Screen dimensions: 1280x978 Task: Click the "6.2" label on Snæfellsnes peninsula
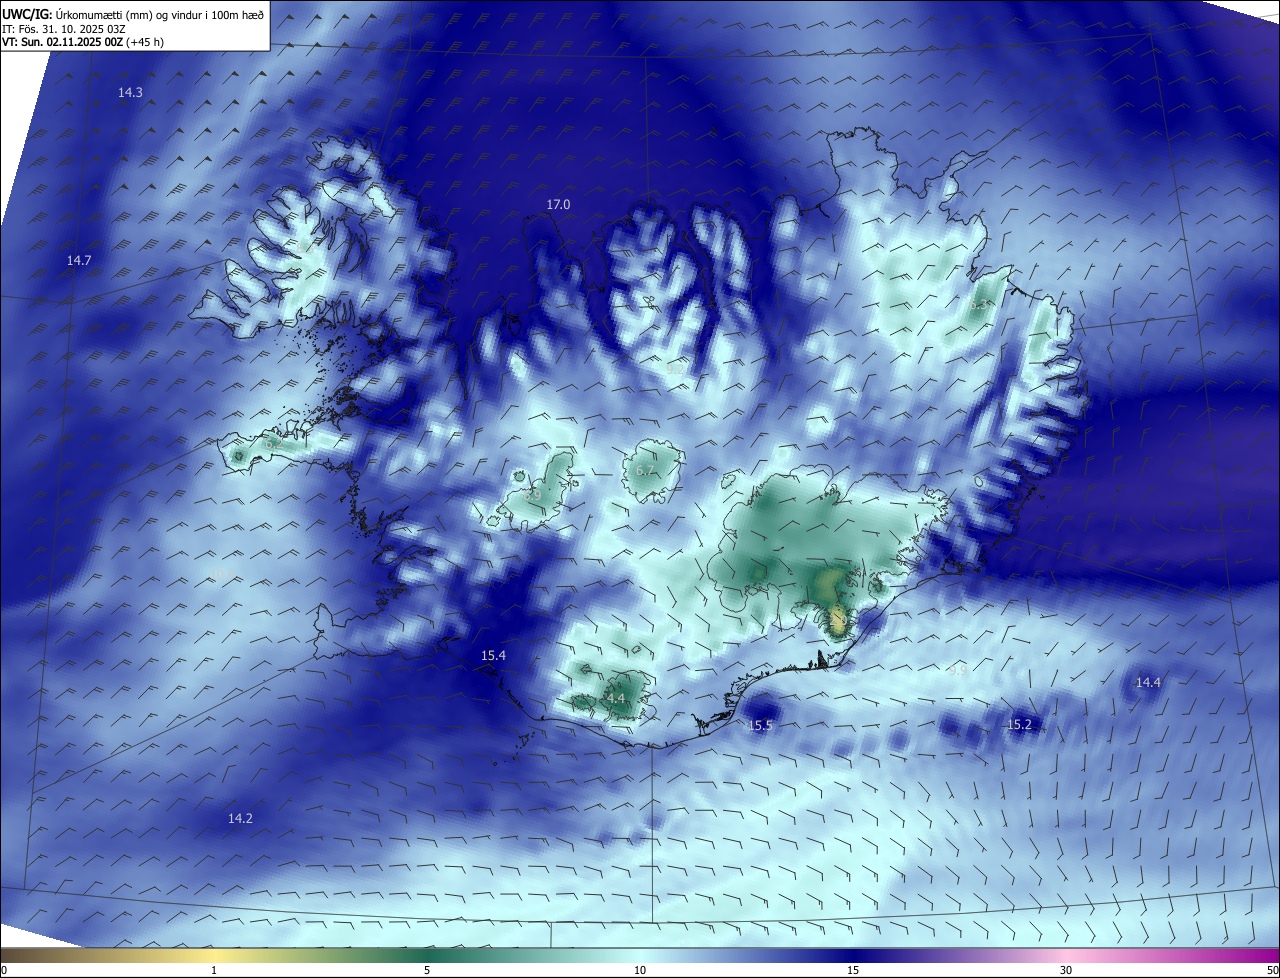(x=273, y=443)
